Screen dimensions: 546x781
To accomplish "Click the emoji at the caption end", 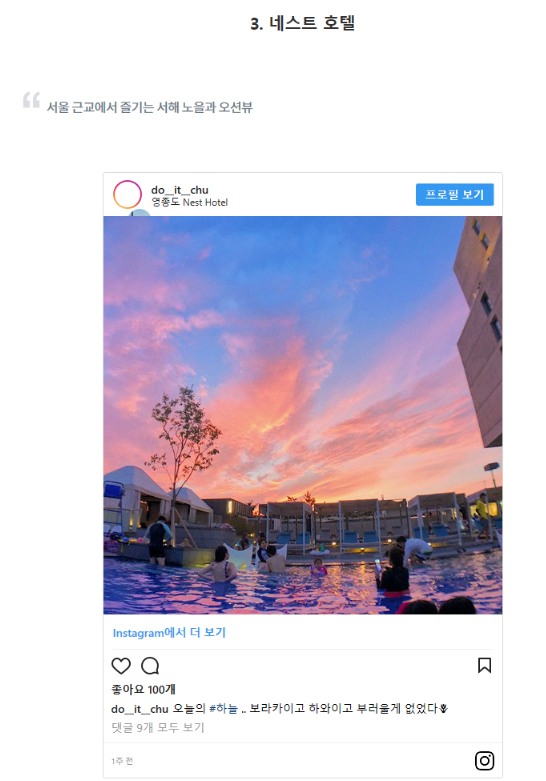I will pos(443,708).
